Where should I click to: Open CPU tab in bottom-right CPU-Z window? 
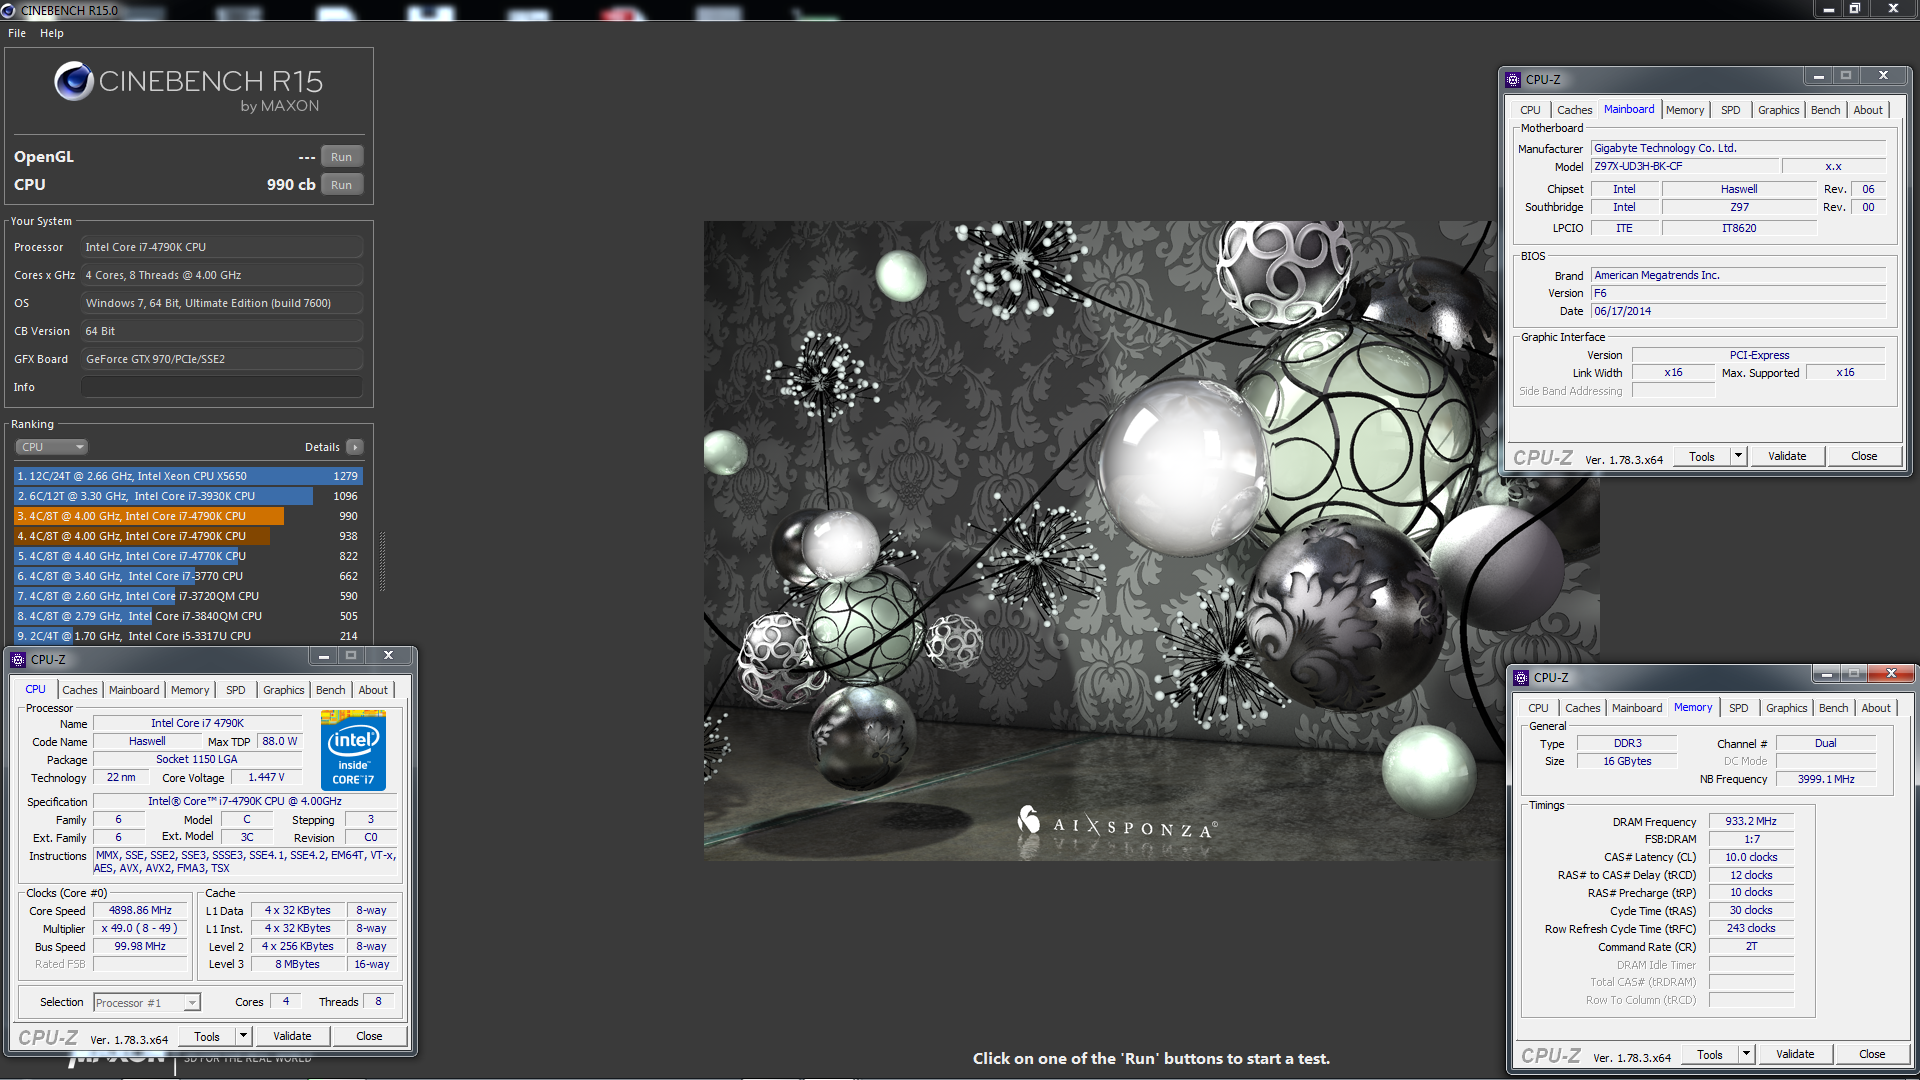(x=1538, y=708)
